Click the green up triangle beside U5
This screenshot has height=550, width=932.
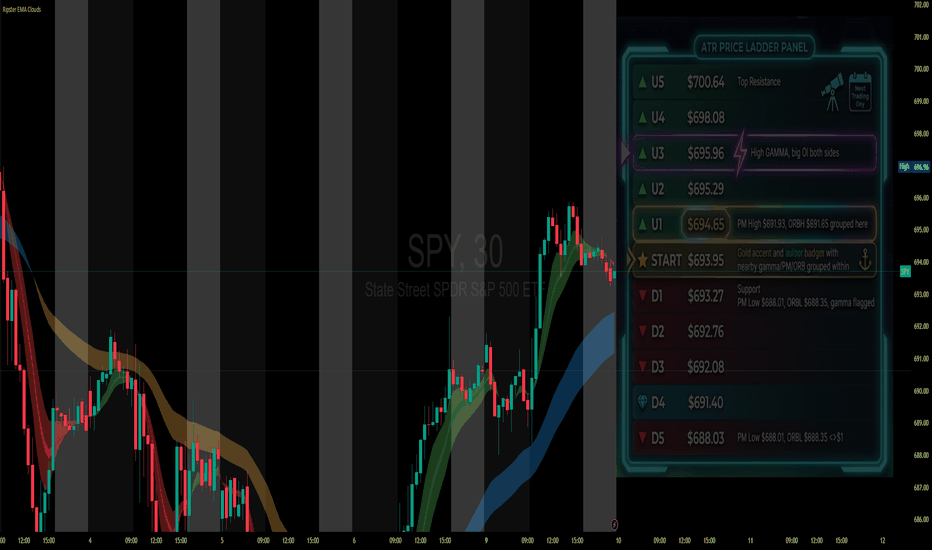[643, 82]
